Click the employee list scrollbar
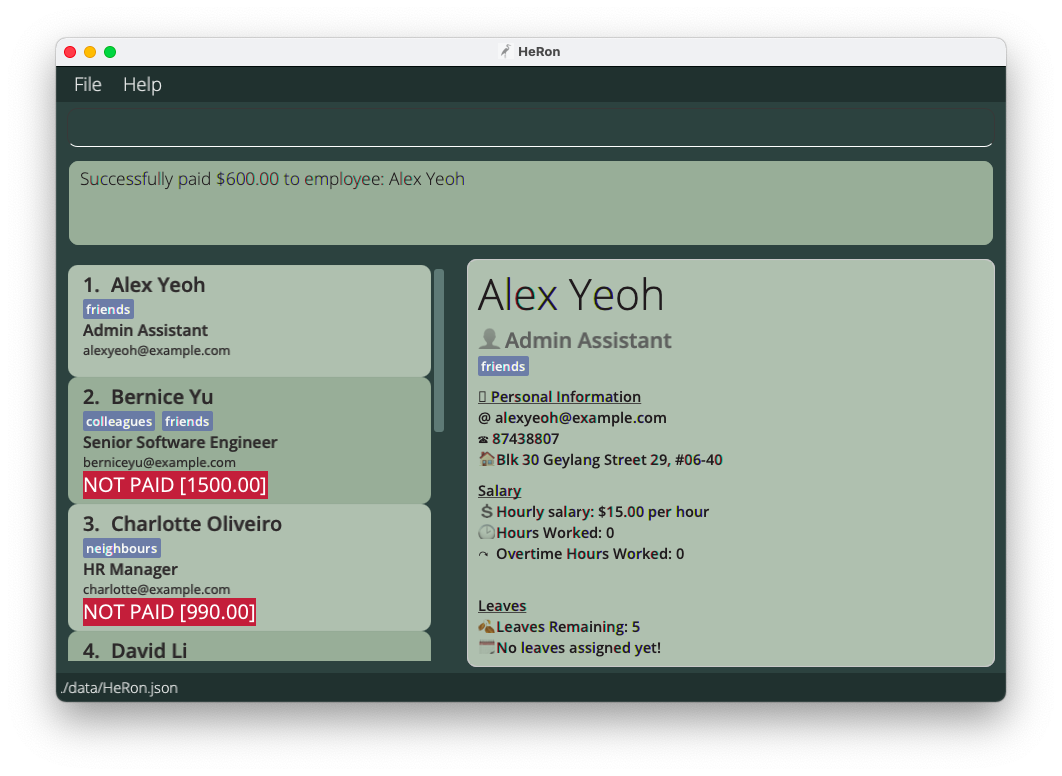 coord(439,350)
